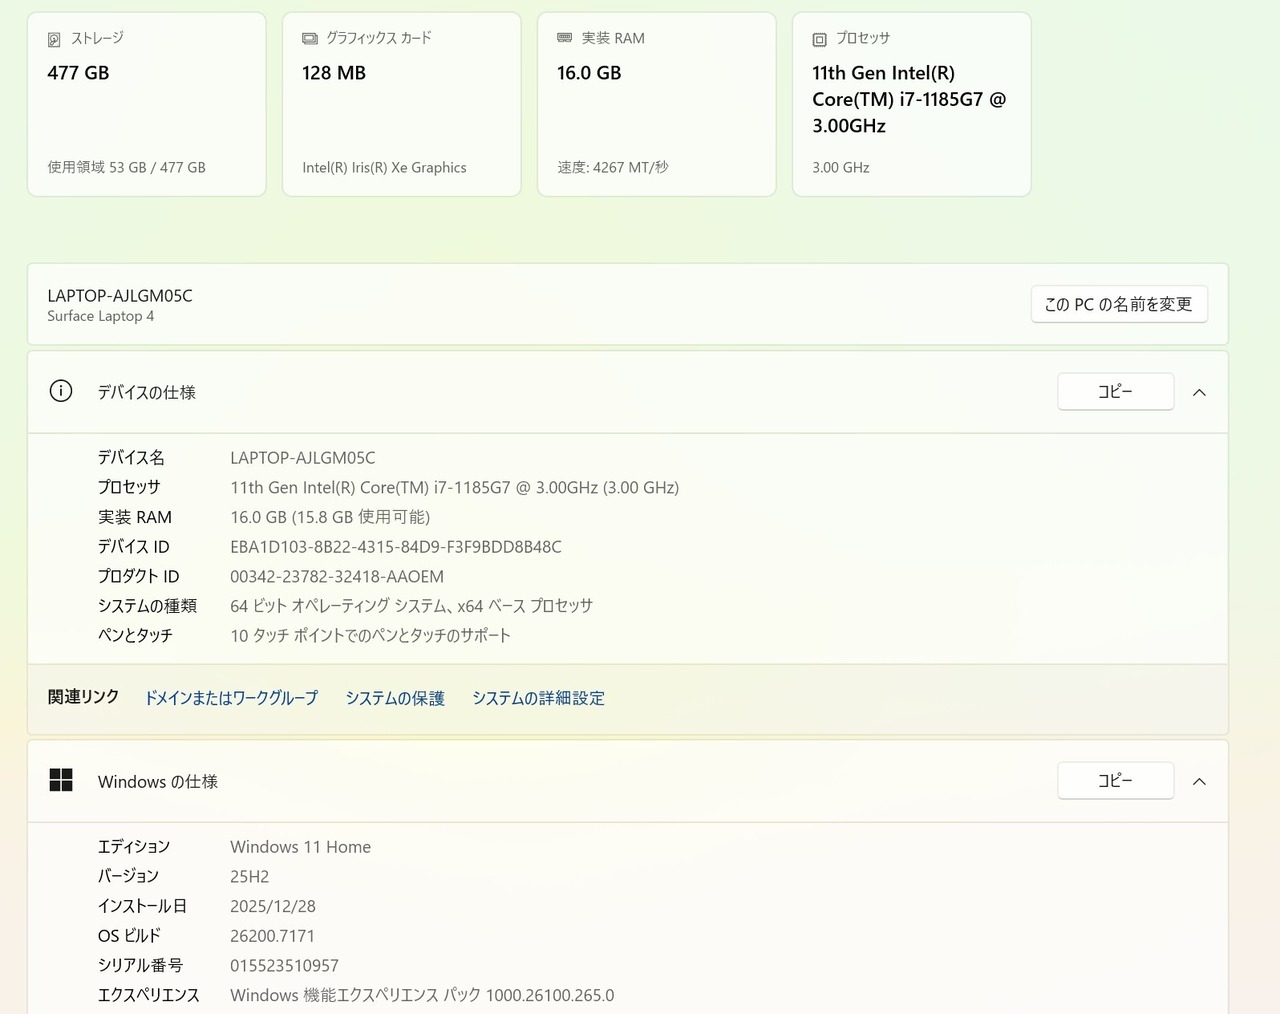Click the storage icon on ストレージ card

[54, 39]
